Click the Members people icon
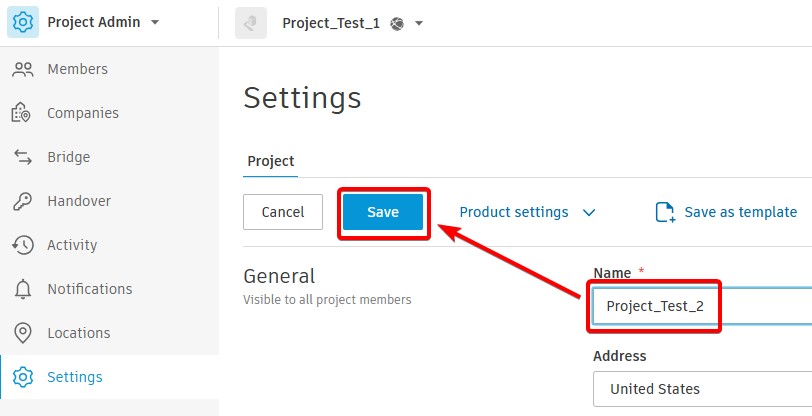The image size is (812, 416). pyautogui.click(x=23, y=69)
